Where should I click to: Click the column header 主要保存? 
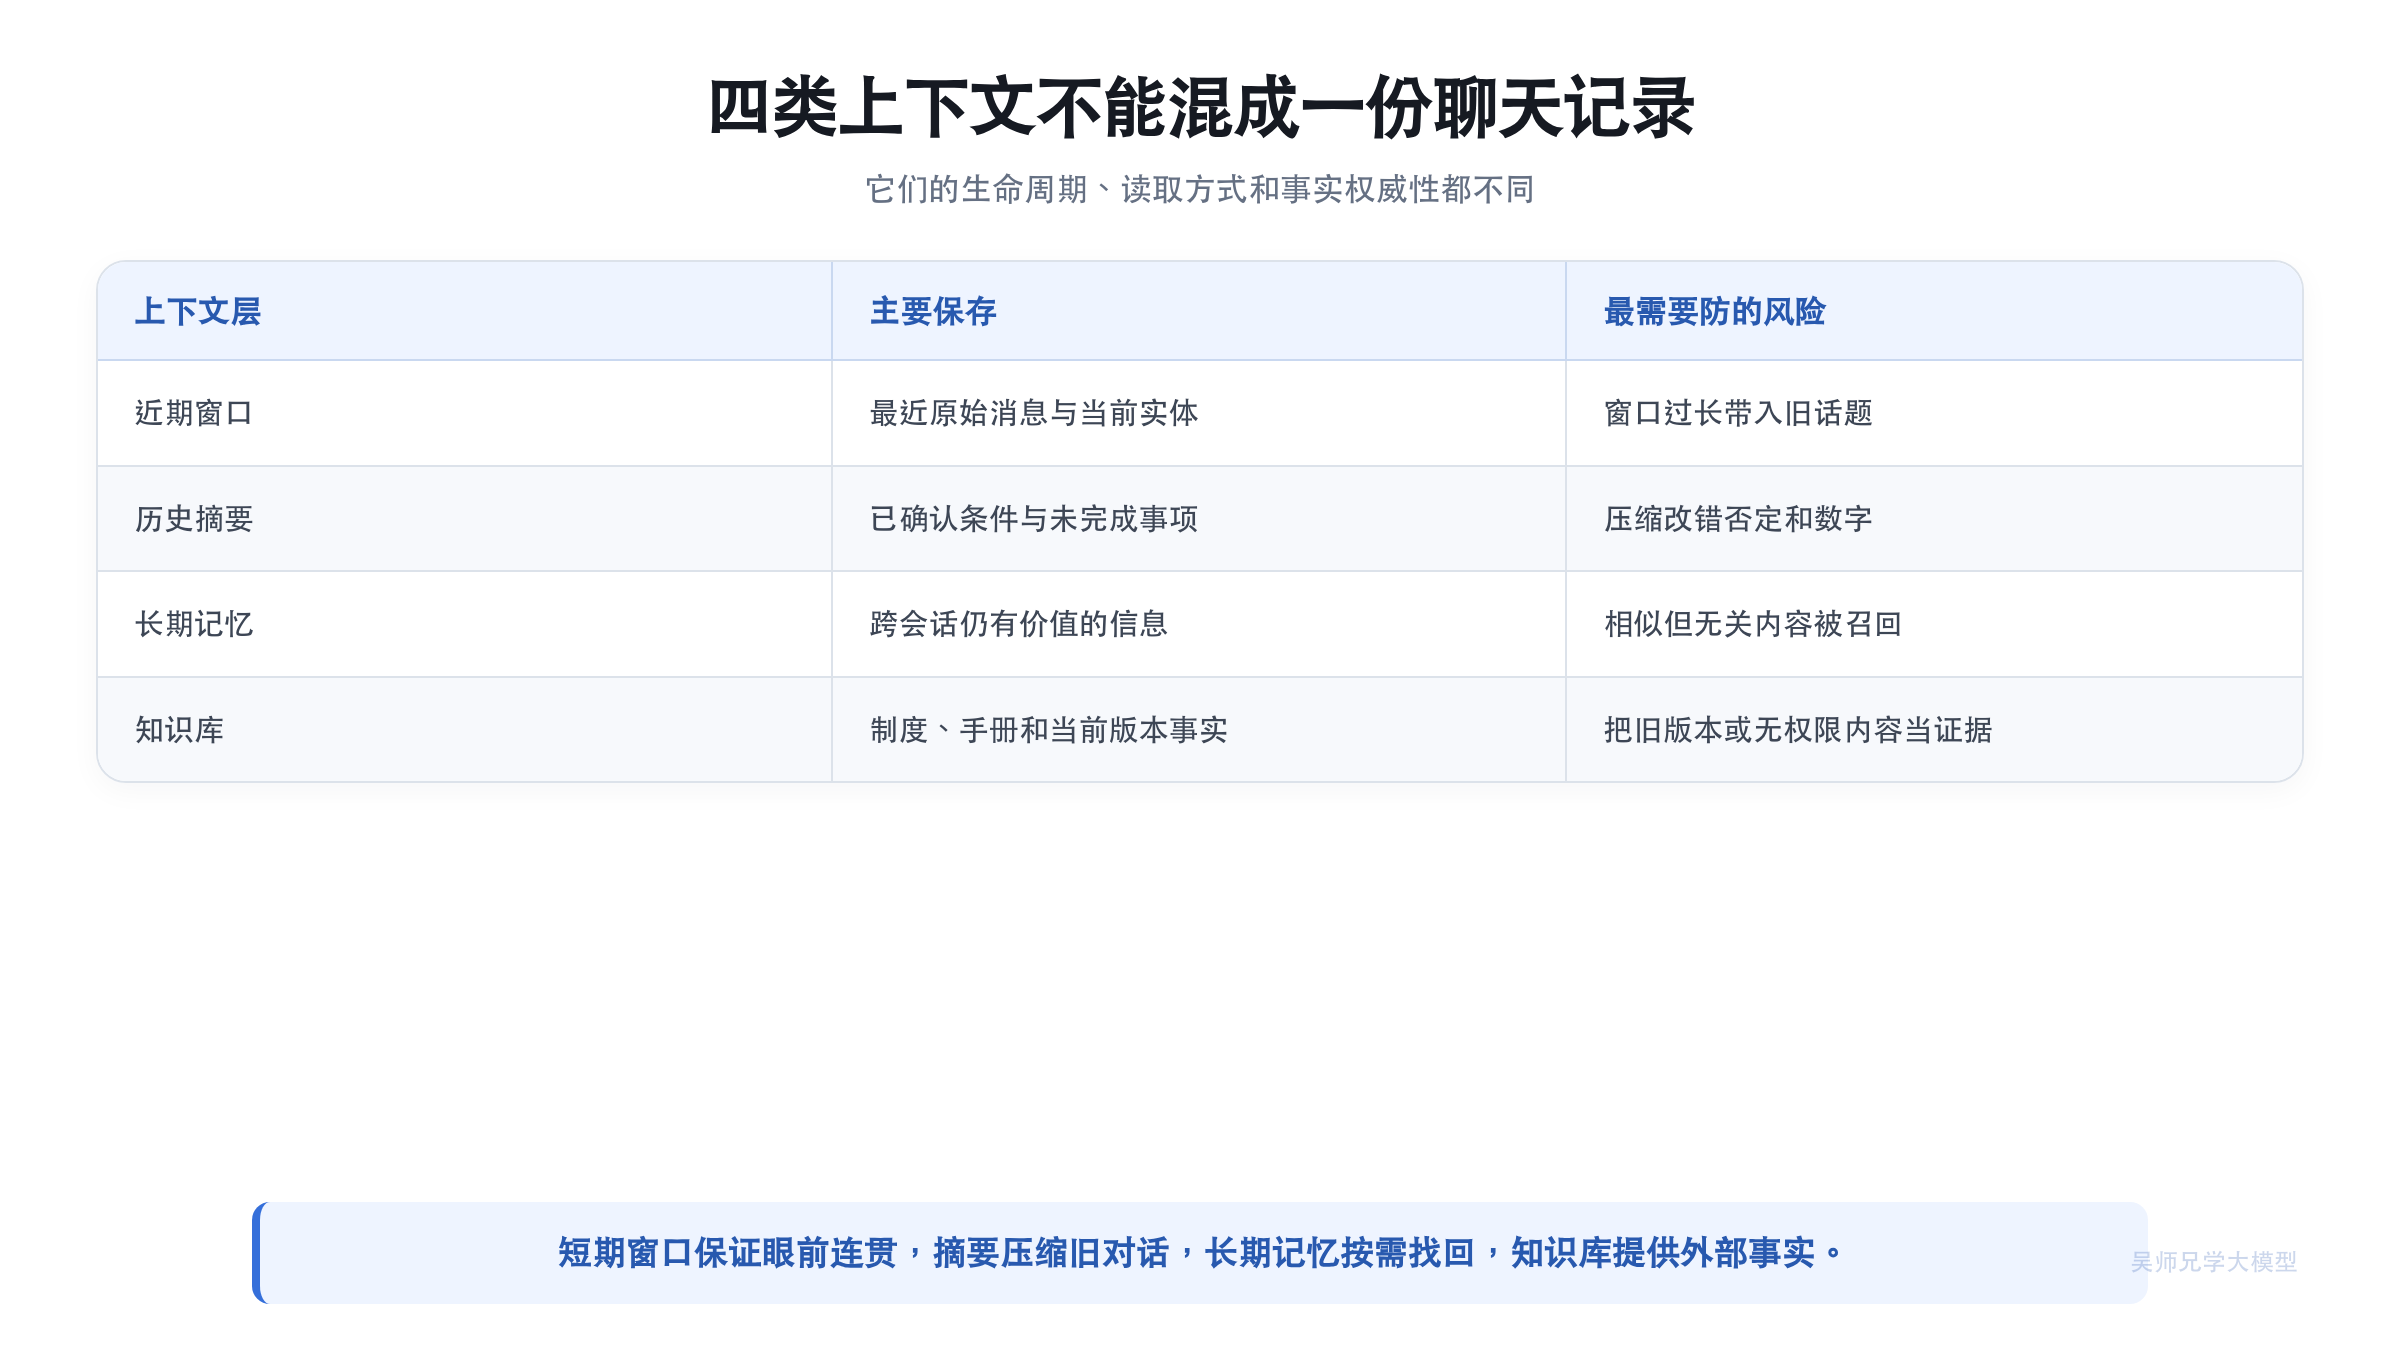pyautogui.click(x=1198, y=311)
